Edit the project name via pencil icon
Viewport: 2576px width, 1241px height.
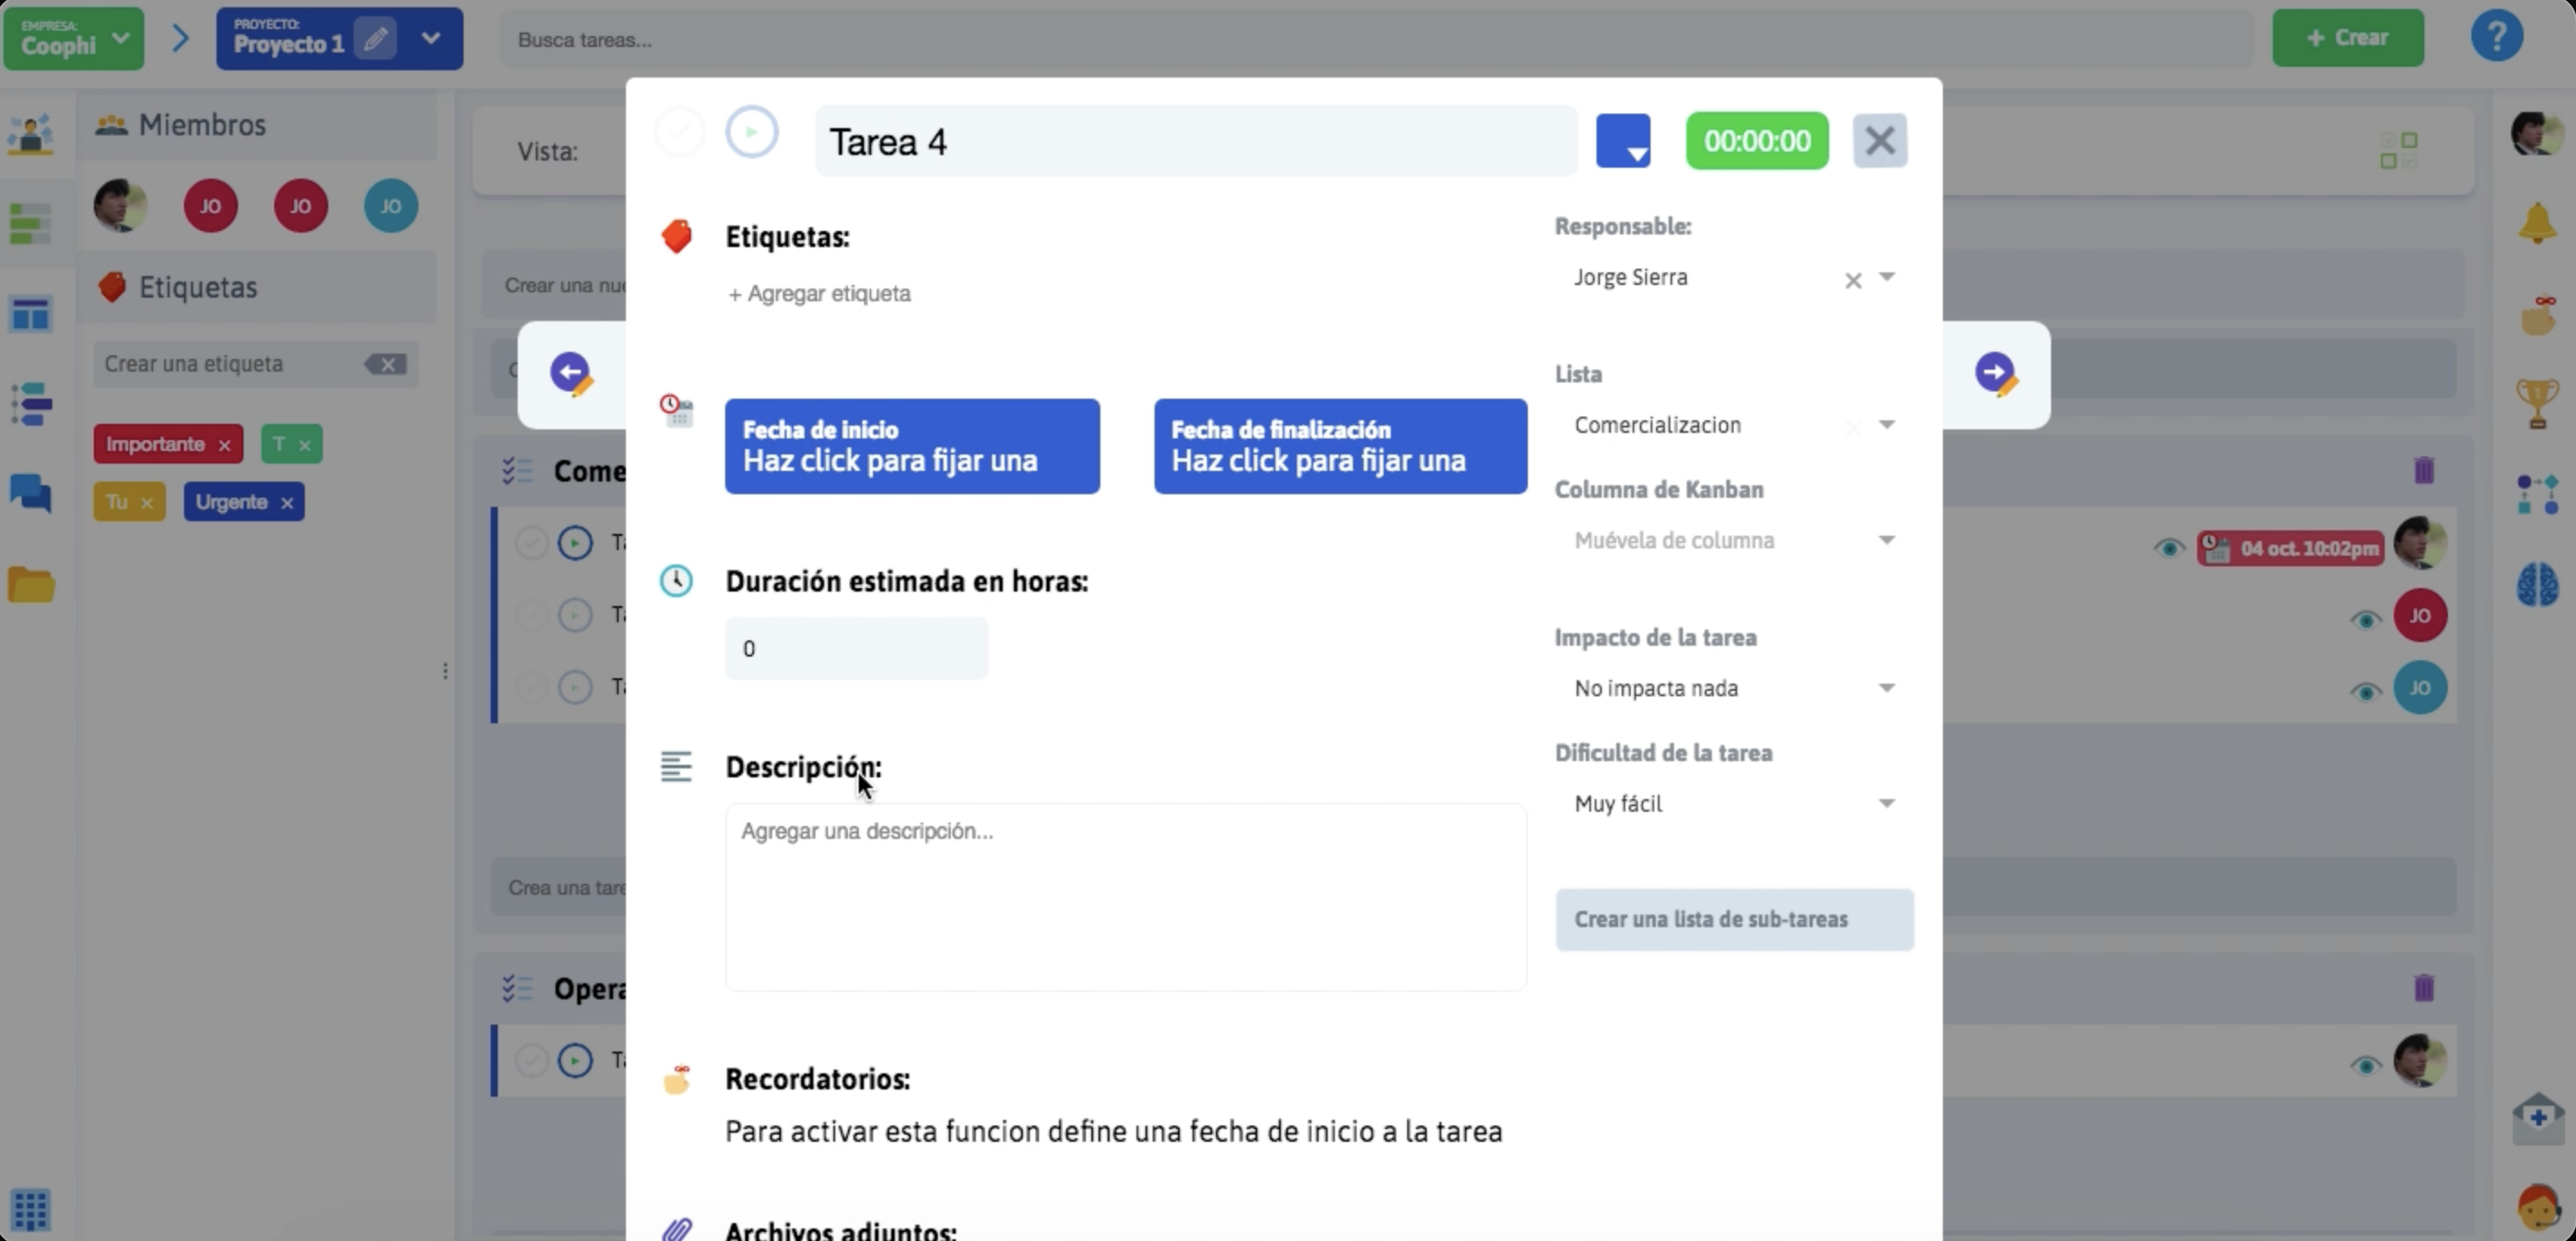(x=376, y=38)
